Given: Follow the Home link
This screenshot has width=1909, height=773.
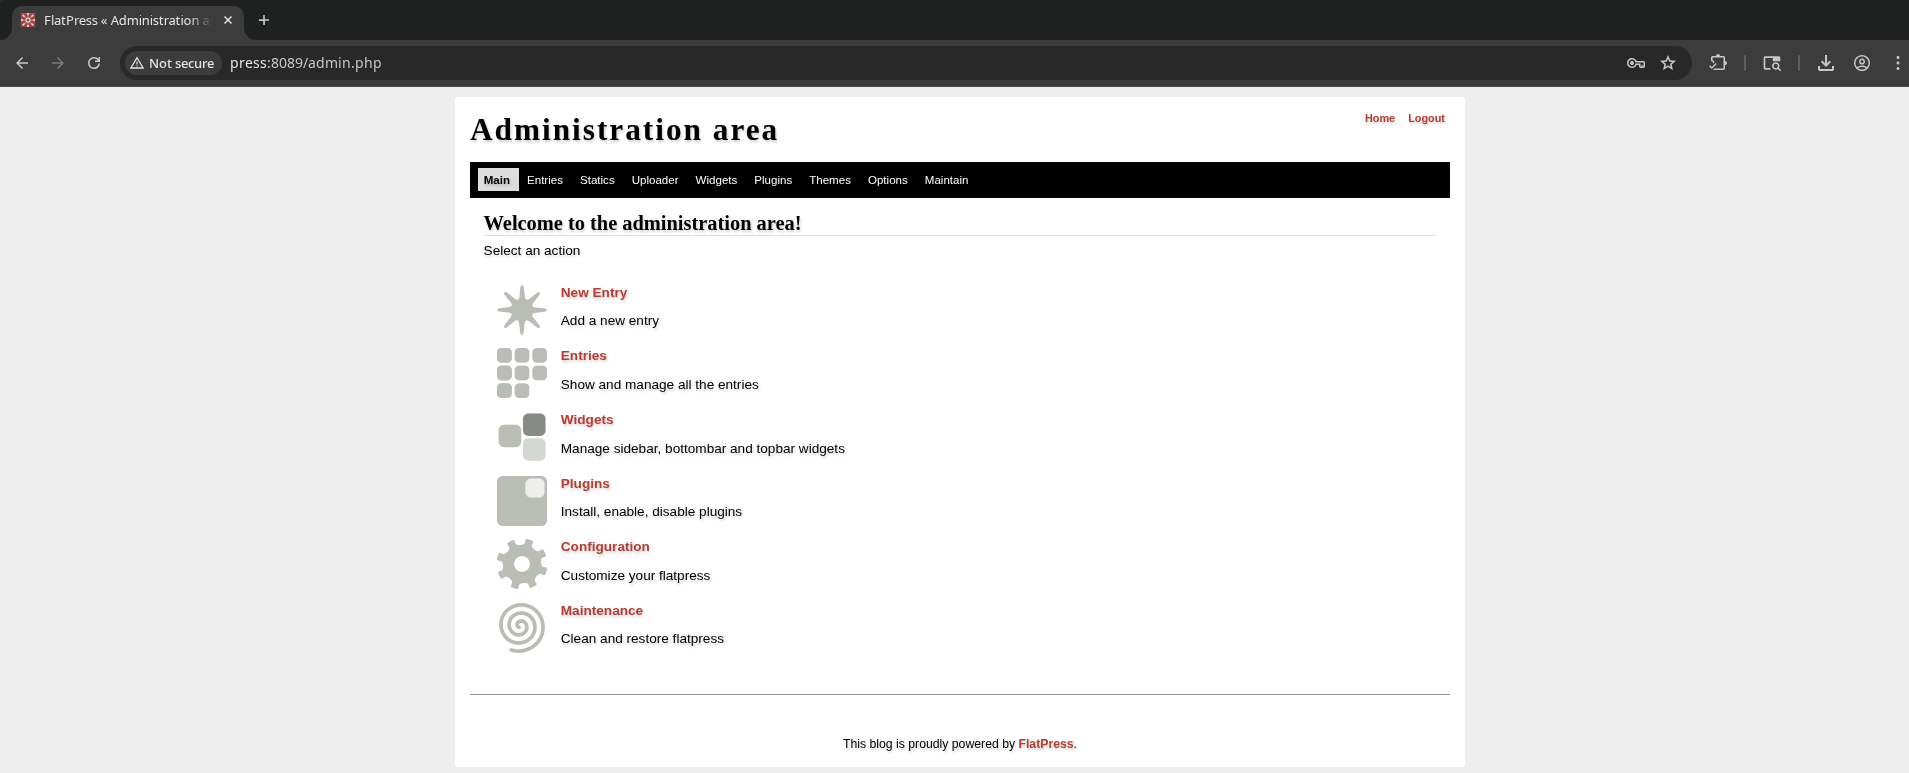Looking at the screenshot, I should [x=1379, y=118].
